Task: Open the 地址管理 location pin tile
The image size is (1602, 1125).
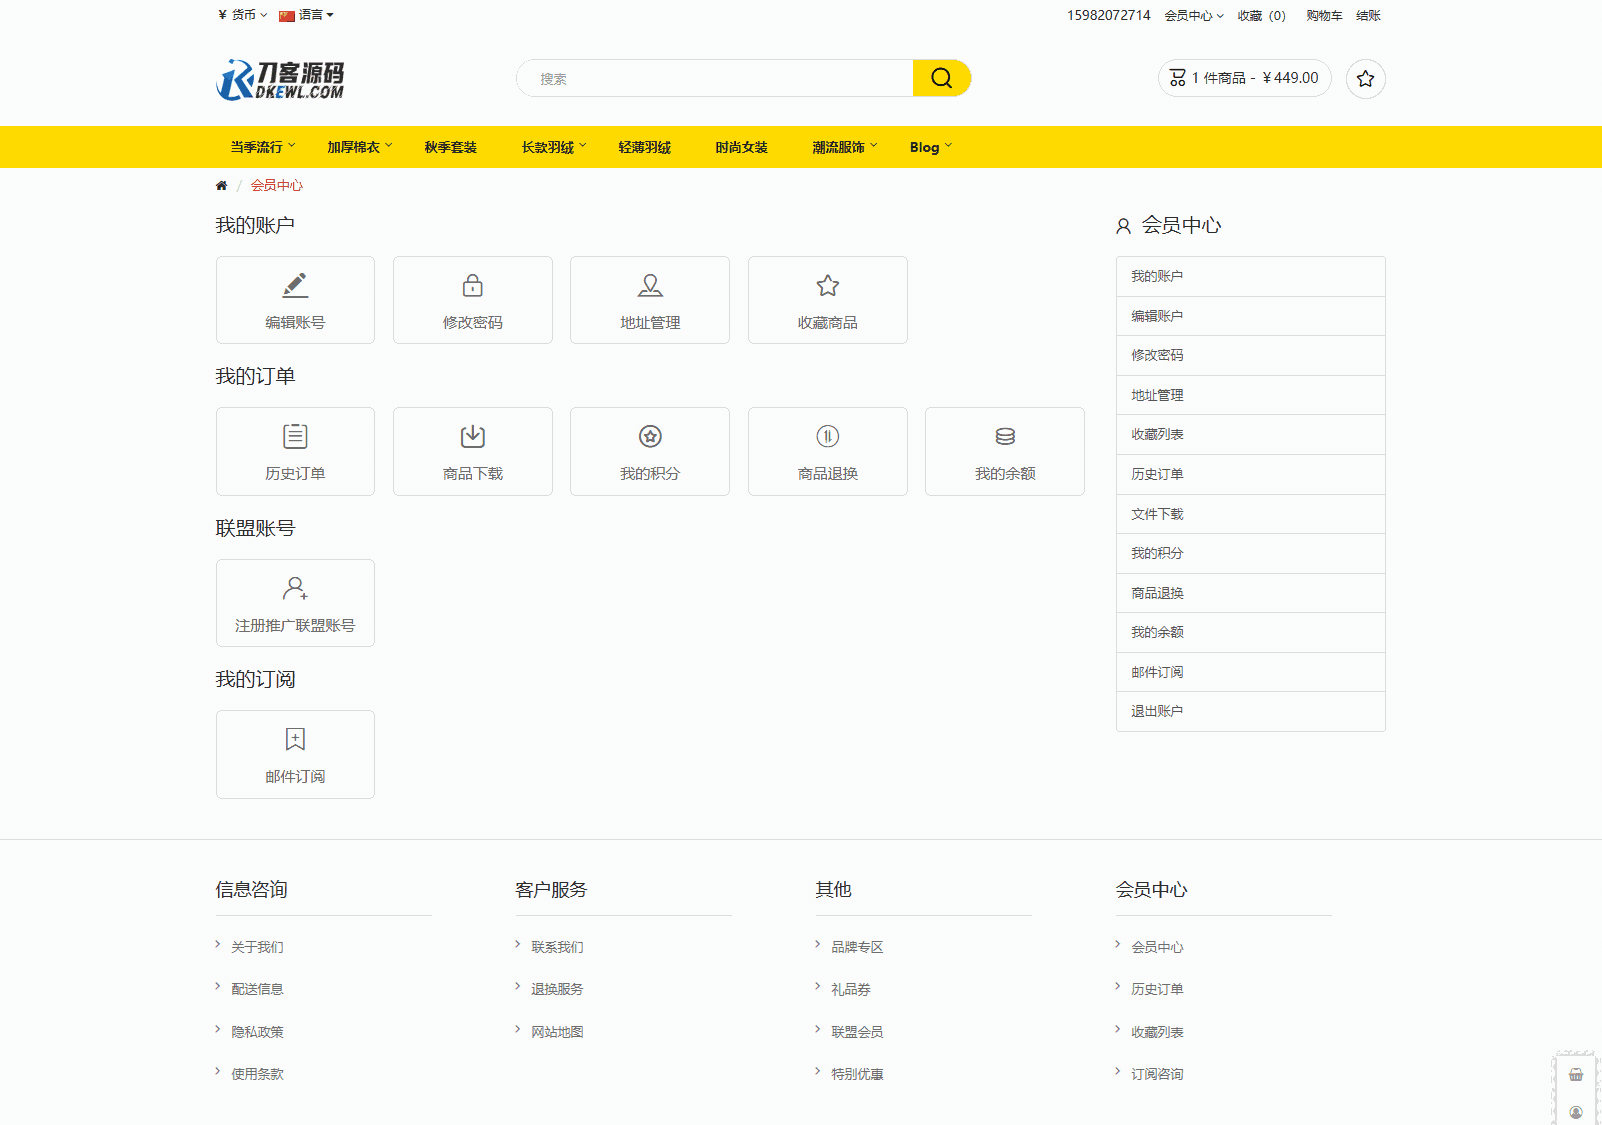Action: (649, 300)
